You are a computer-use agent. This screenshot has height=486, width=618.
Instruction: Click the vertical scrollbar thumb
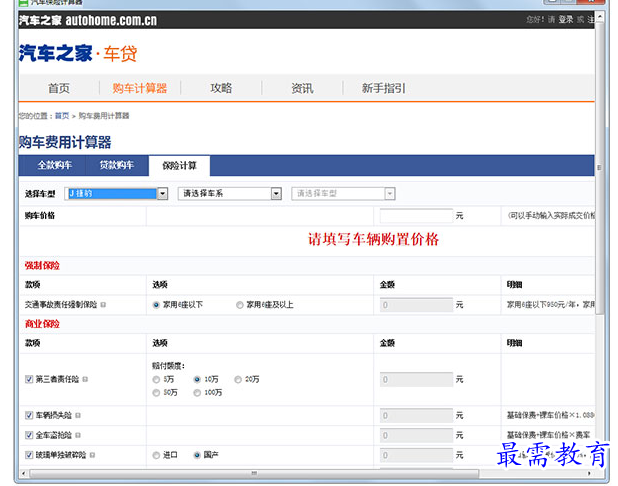pos(599,169)
